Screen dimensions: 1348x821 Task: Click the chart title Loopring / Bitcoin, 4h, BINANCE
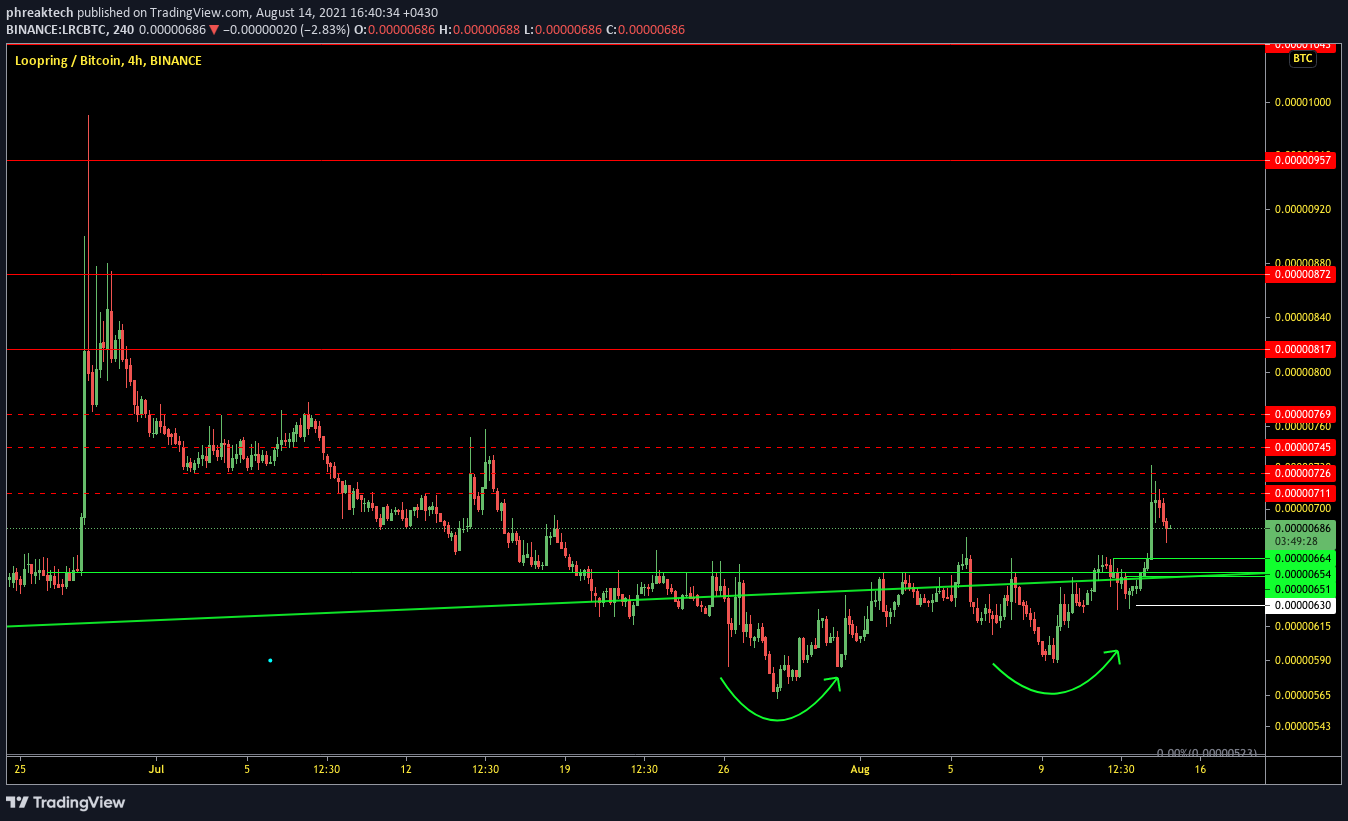tap(108, 61)
